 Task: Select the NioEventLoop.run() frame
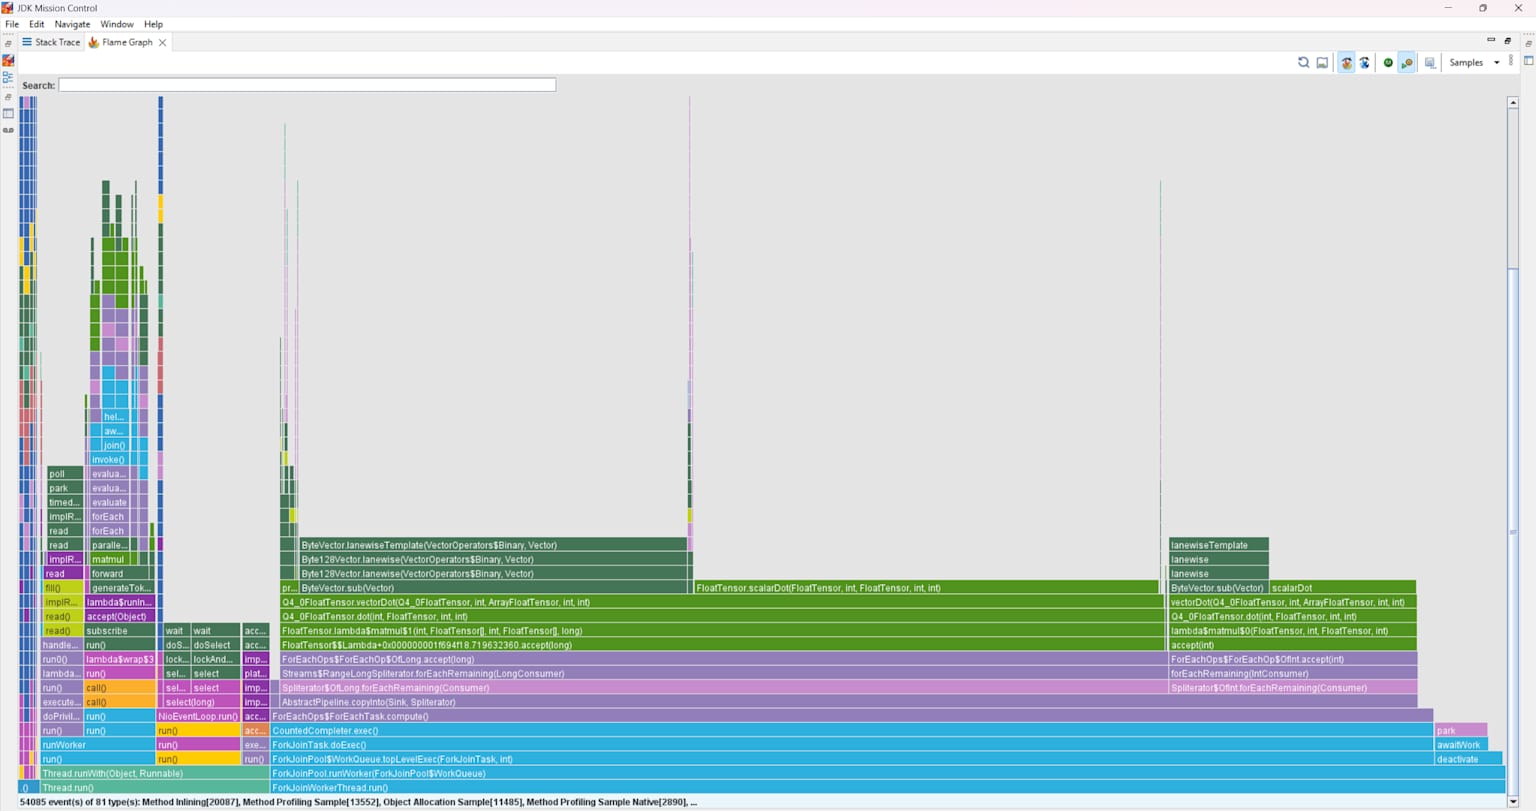click(198, 716)
